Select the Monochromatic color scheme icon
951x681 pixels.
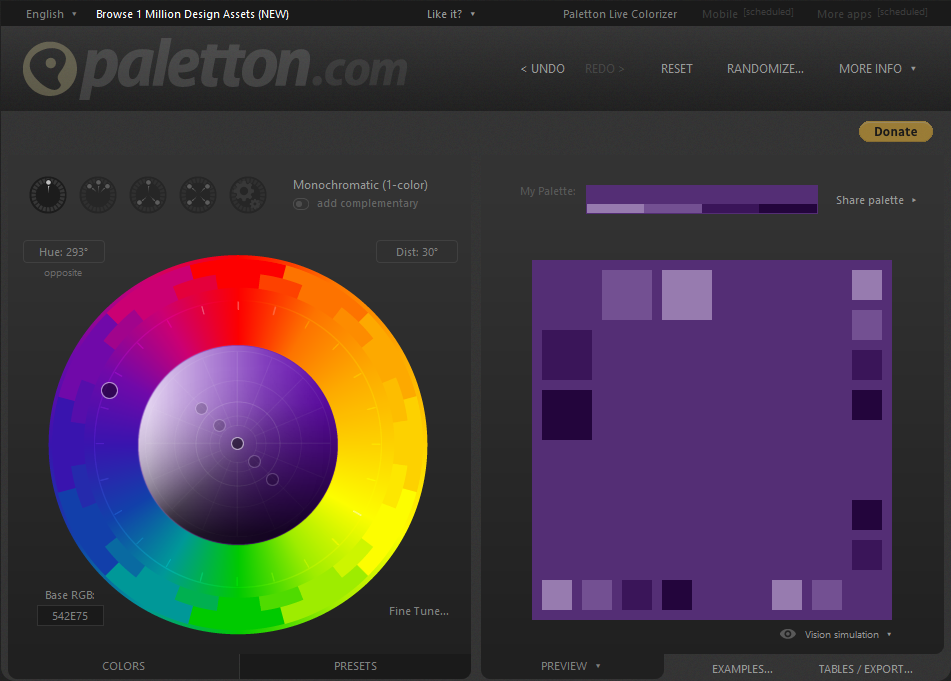pos(48,195)
